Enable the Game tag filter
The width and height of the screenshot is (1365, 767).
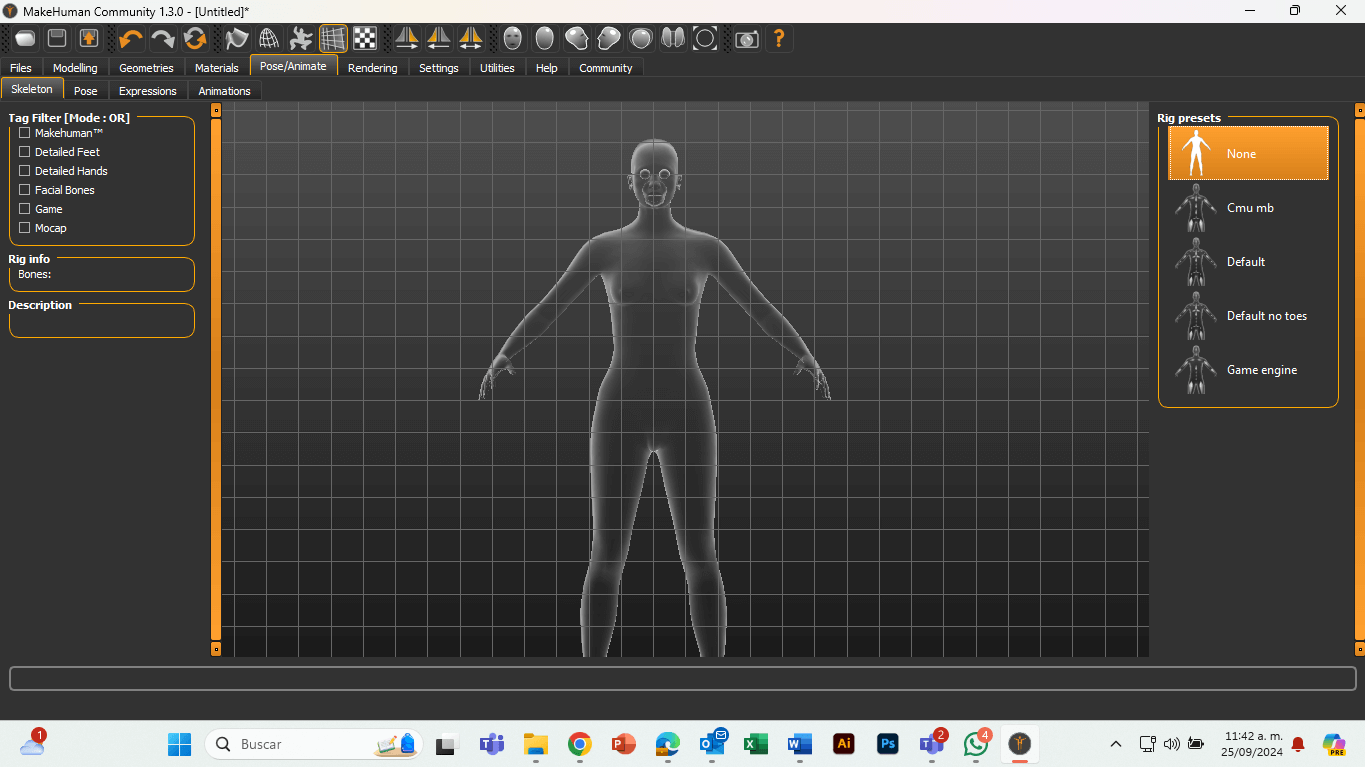(25, 209)
